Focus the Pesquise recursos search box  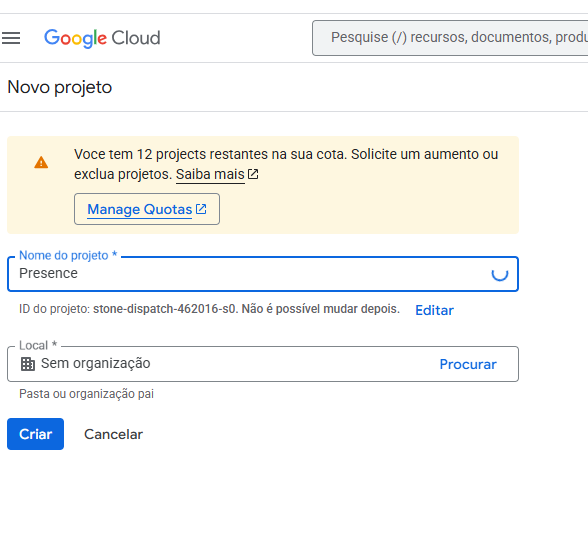pos(450,38)
